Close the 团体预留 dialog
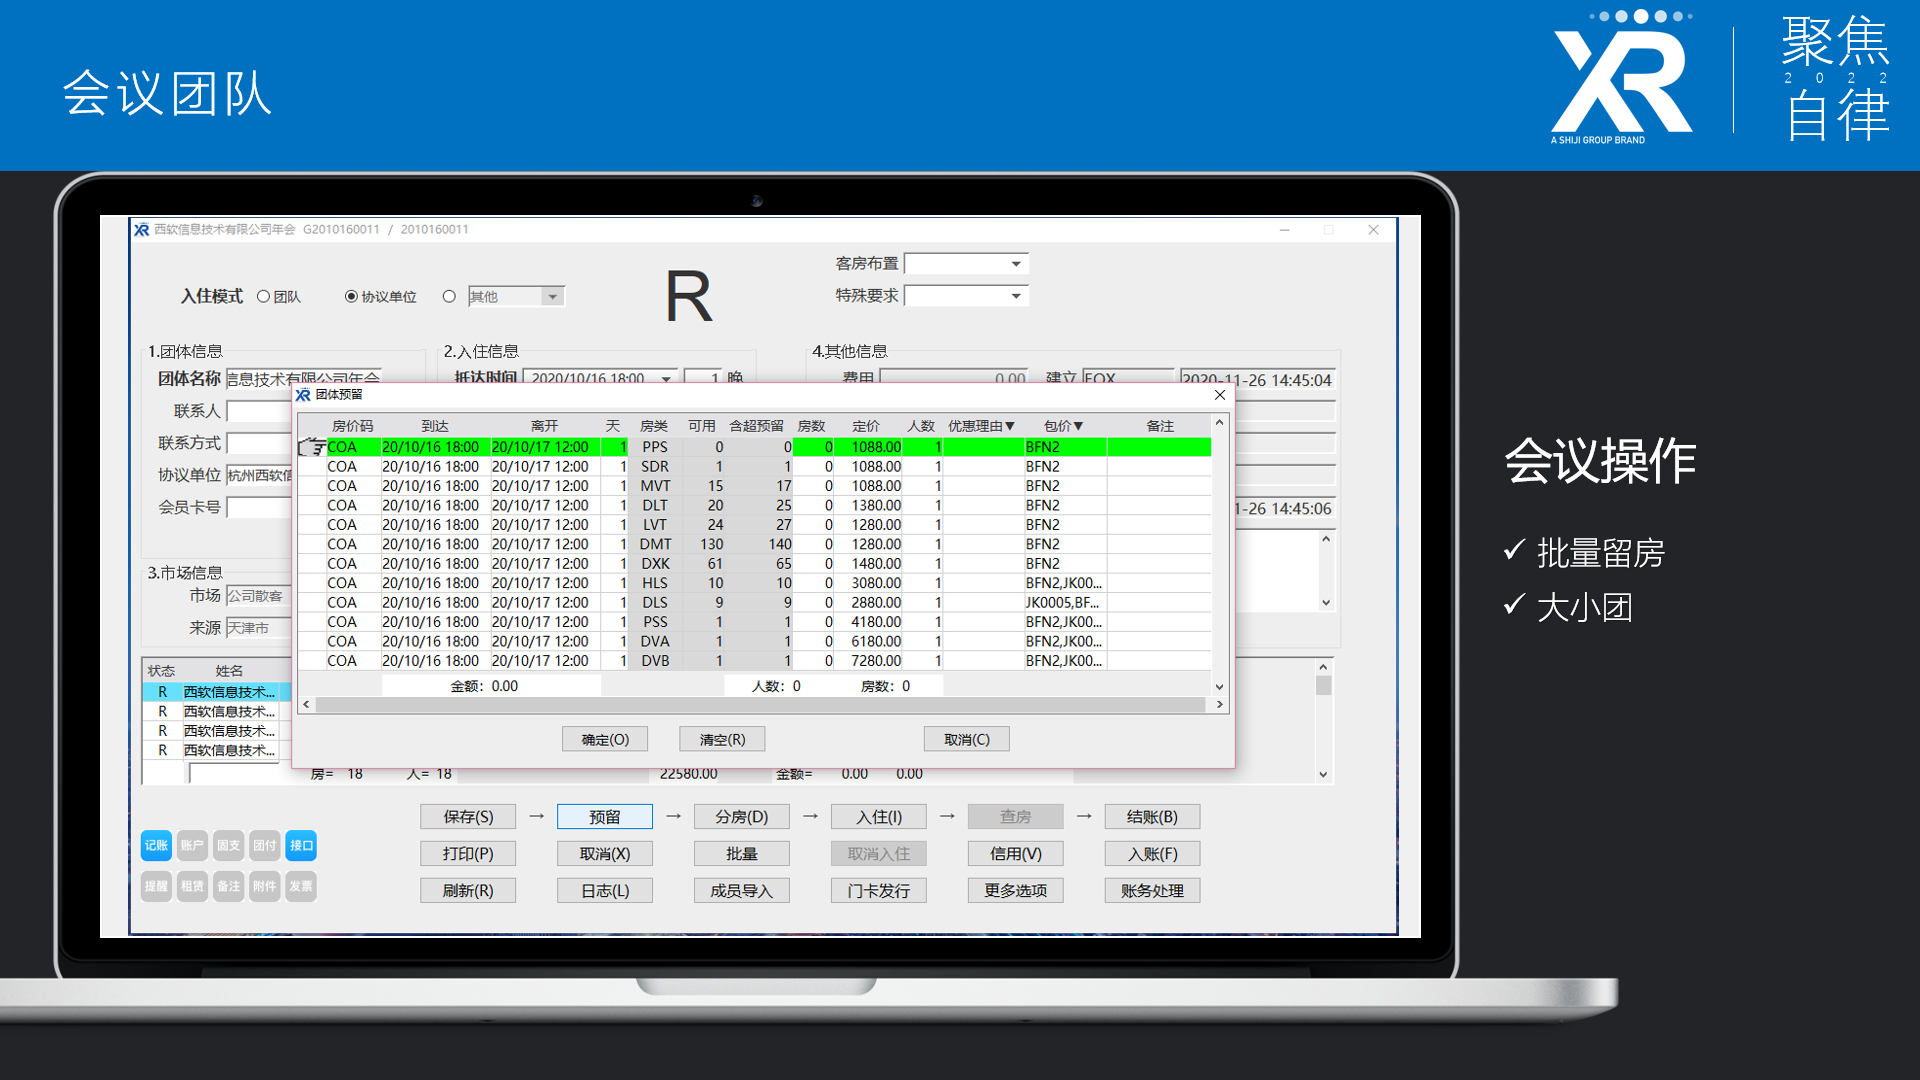 point(1220,395)
